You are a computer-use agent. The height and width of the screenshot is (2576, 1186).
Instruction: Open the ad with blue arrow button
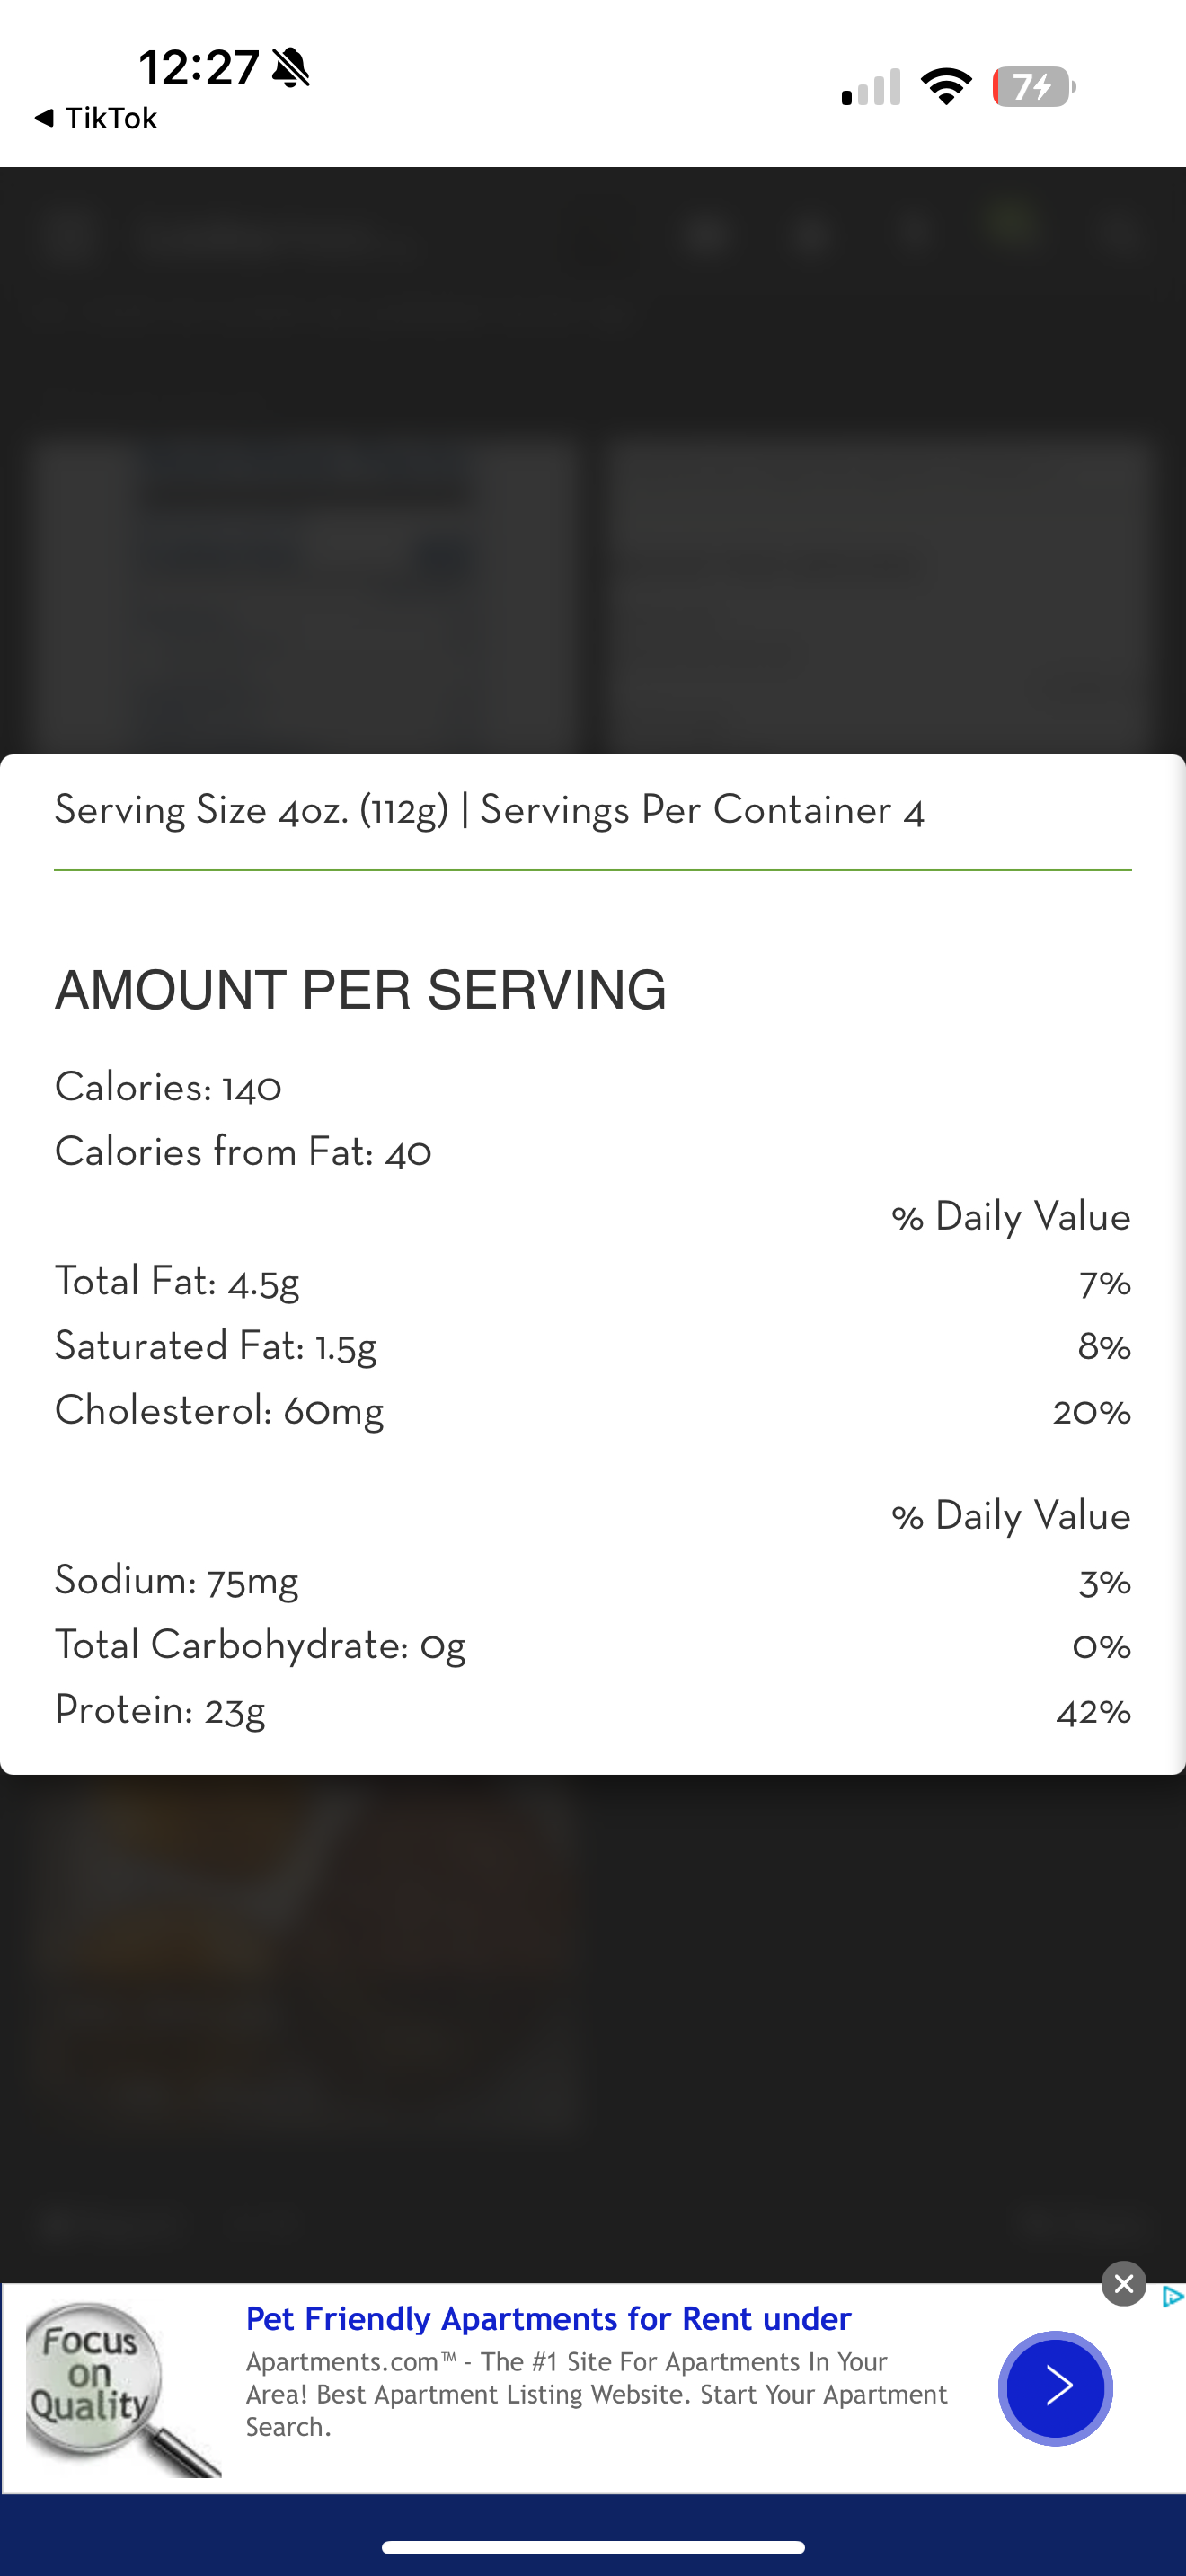[1055, 2388]
